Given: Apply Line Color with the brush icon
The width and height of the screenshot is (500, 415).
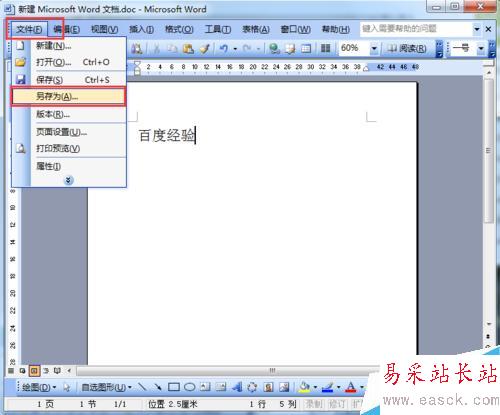Looking at the screenshot, I should tap(328, 387).
